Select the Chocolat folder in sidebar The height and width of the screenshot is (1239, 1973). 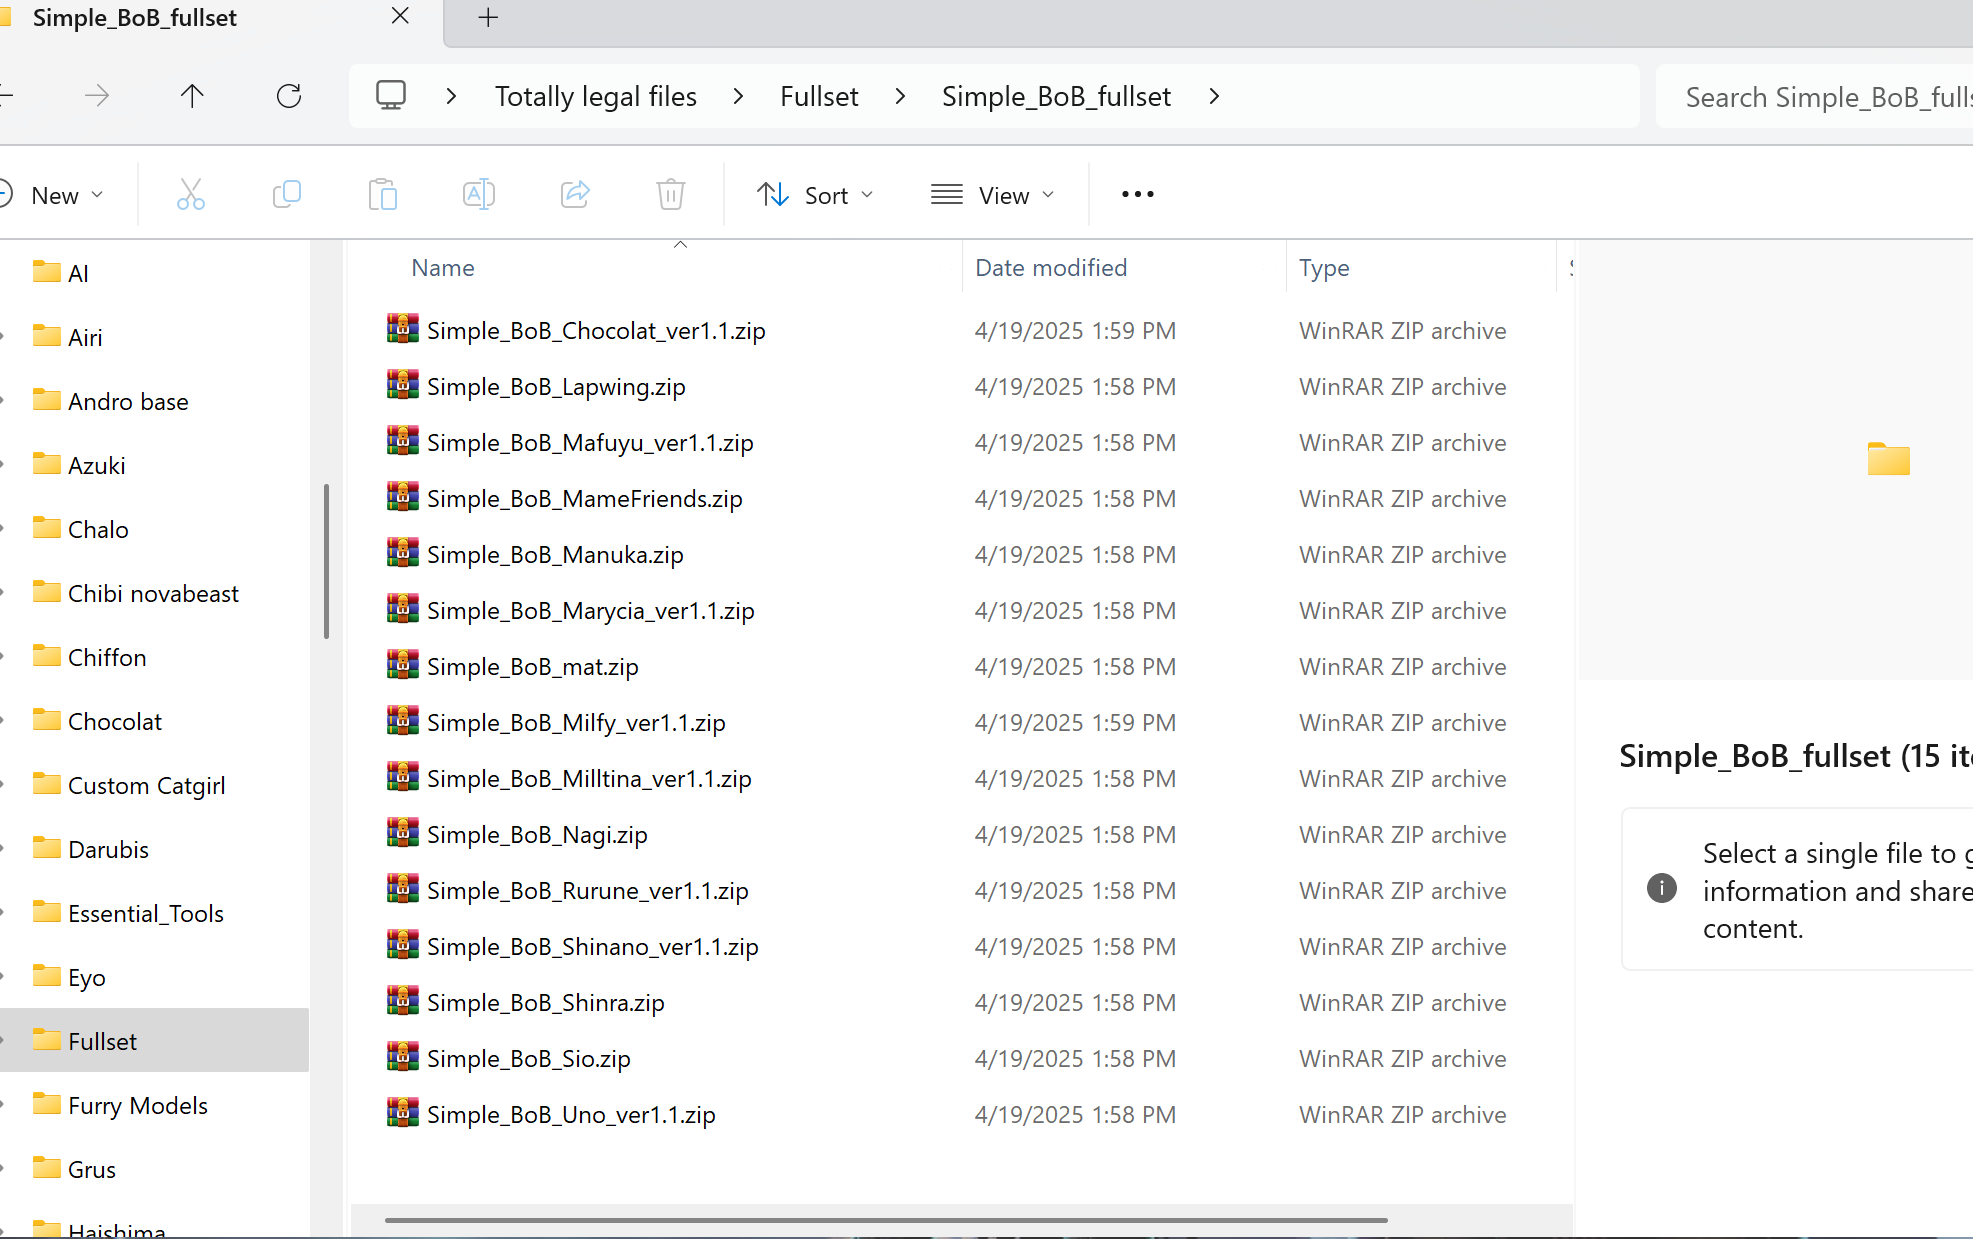coord(155,721)
